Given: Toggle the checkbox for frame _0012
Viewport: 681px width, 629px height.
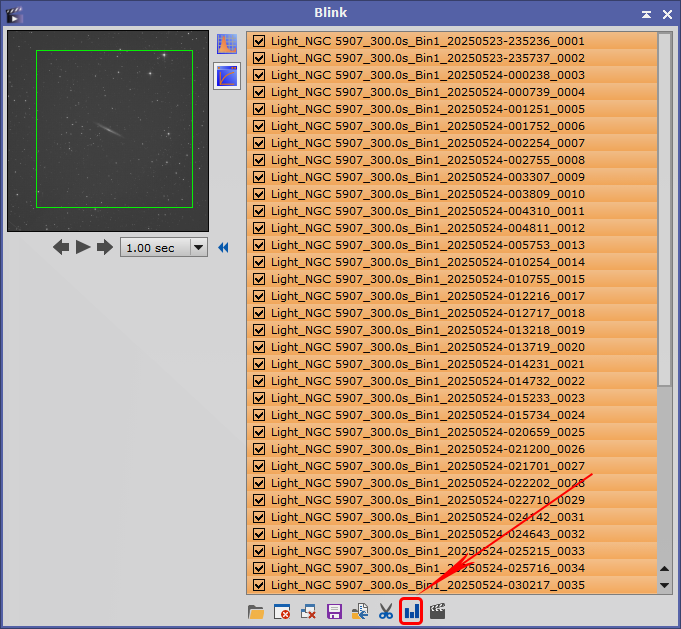Looking at the screenshot, I should [x=259, y=228].
